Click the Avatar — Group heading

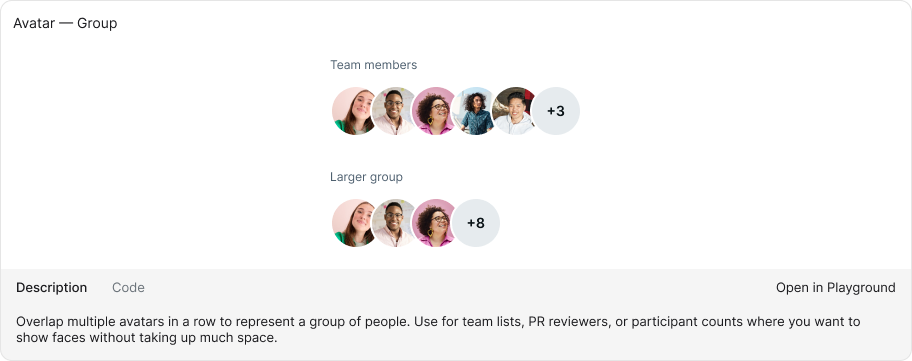pos(65,23)
